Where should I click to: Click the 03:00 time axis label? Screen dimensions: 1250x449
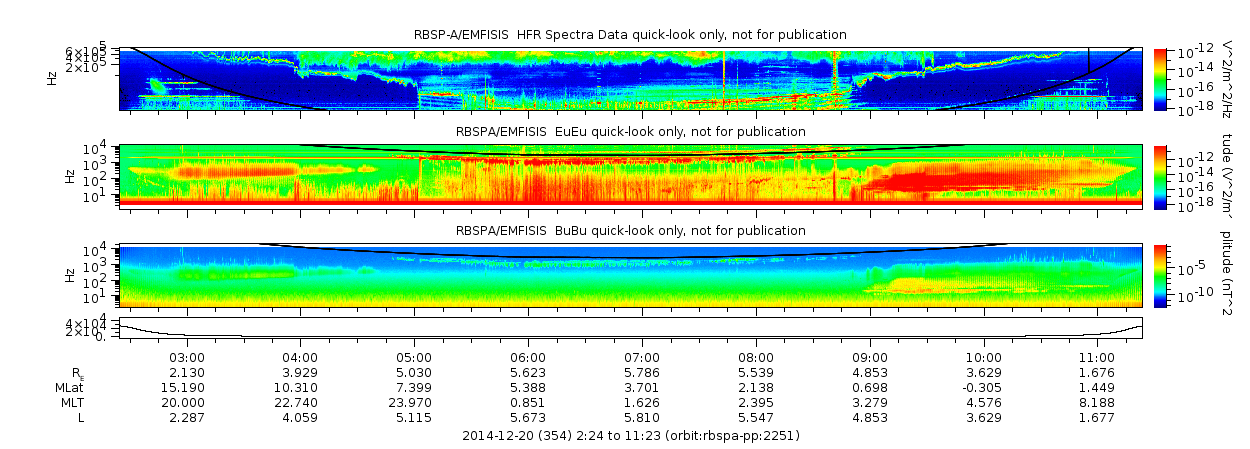coord(187,358)
